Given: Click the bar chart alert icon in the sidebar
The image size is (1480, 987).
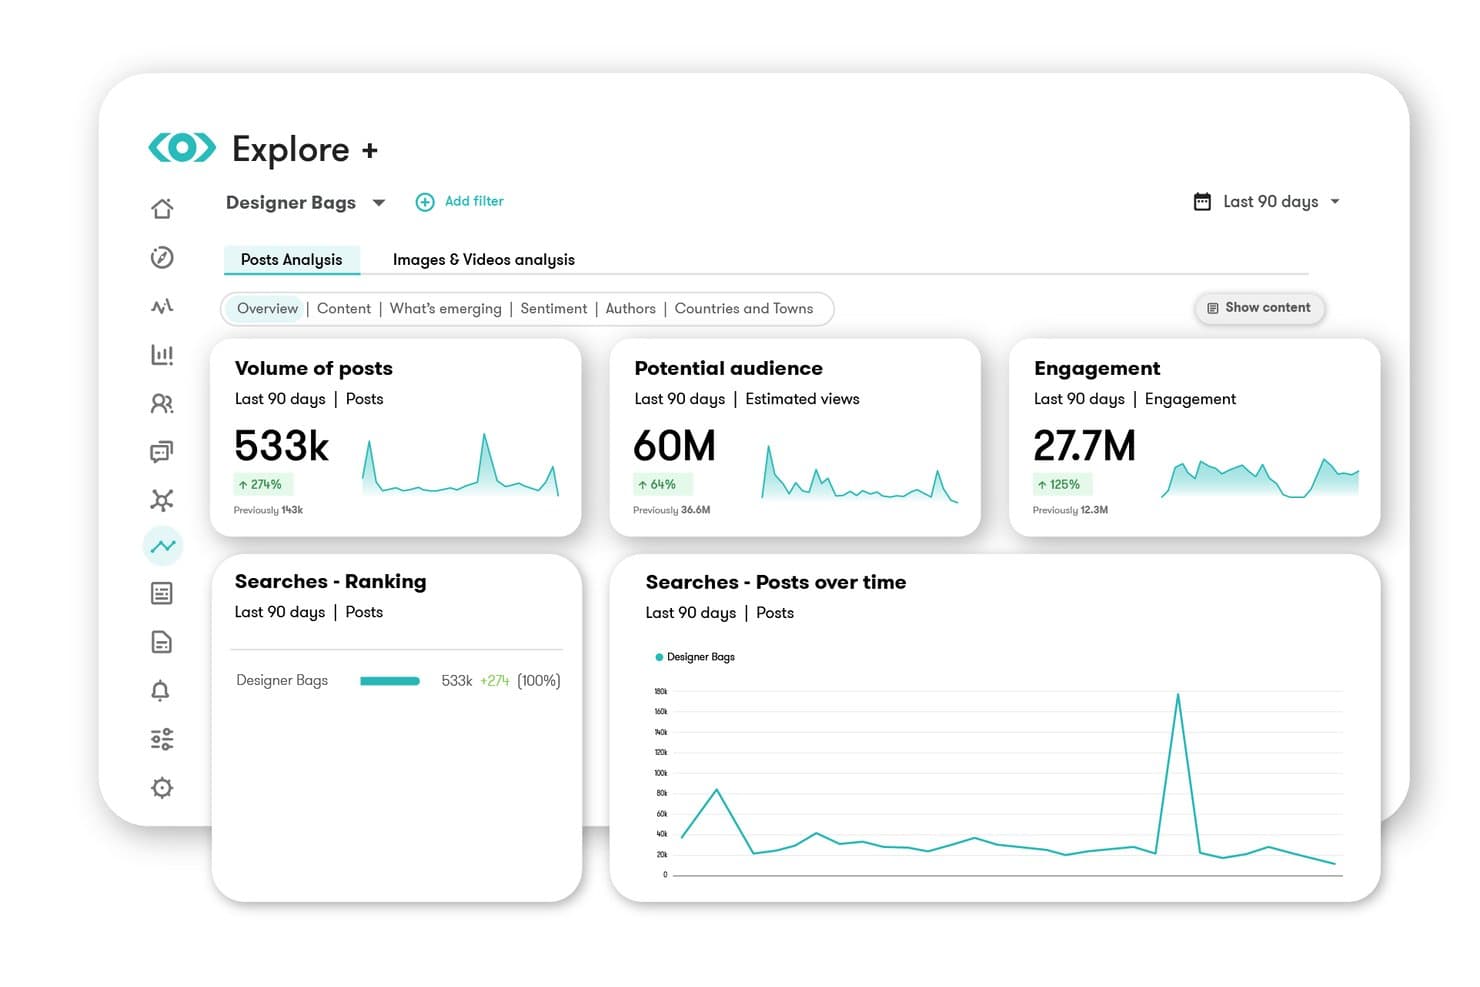Looking at the screenshot, I should [162, 354].
